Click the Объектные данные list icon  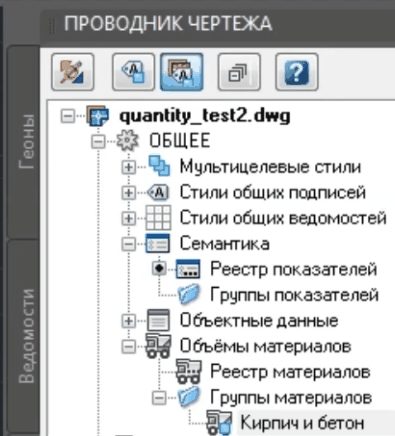pos(158,320)
